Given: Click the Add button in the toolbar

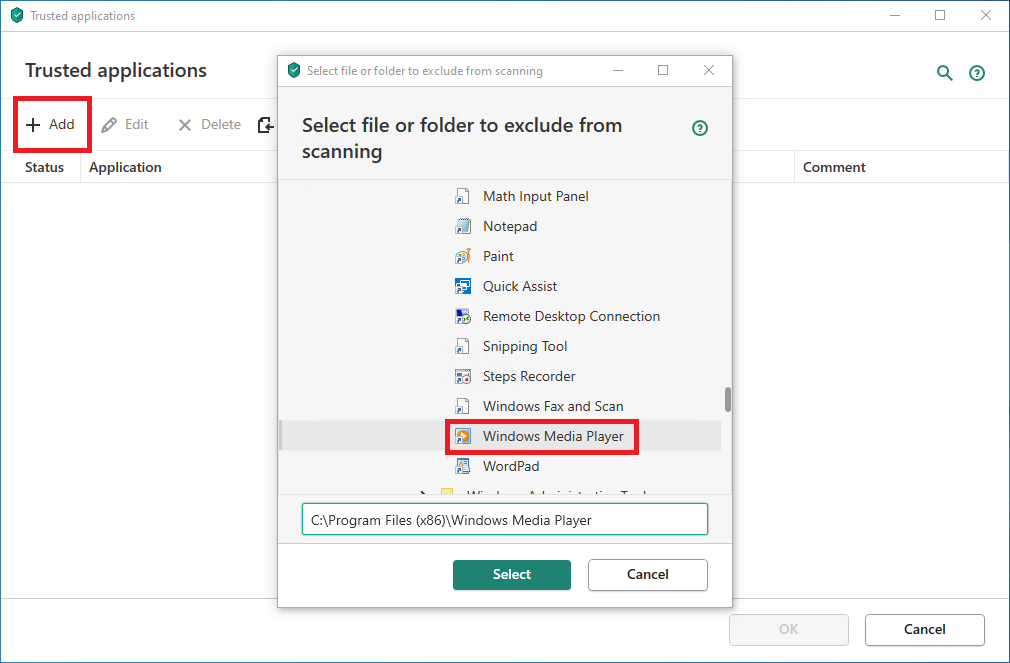Looking at the screenshot, I should pos(51,125).
